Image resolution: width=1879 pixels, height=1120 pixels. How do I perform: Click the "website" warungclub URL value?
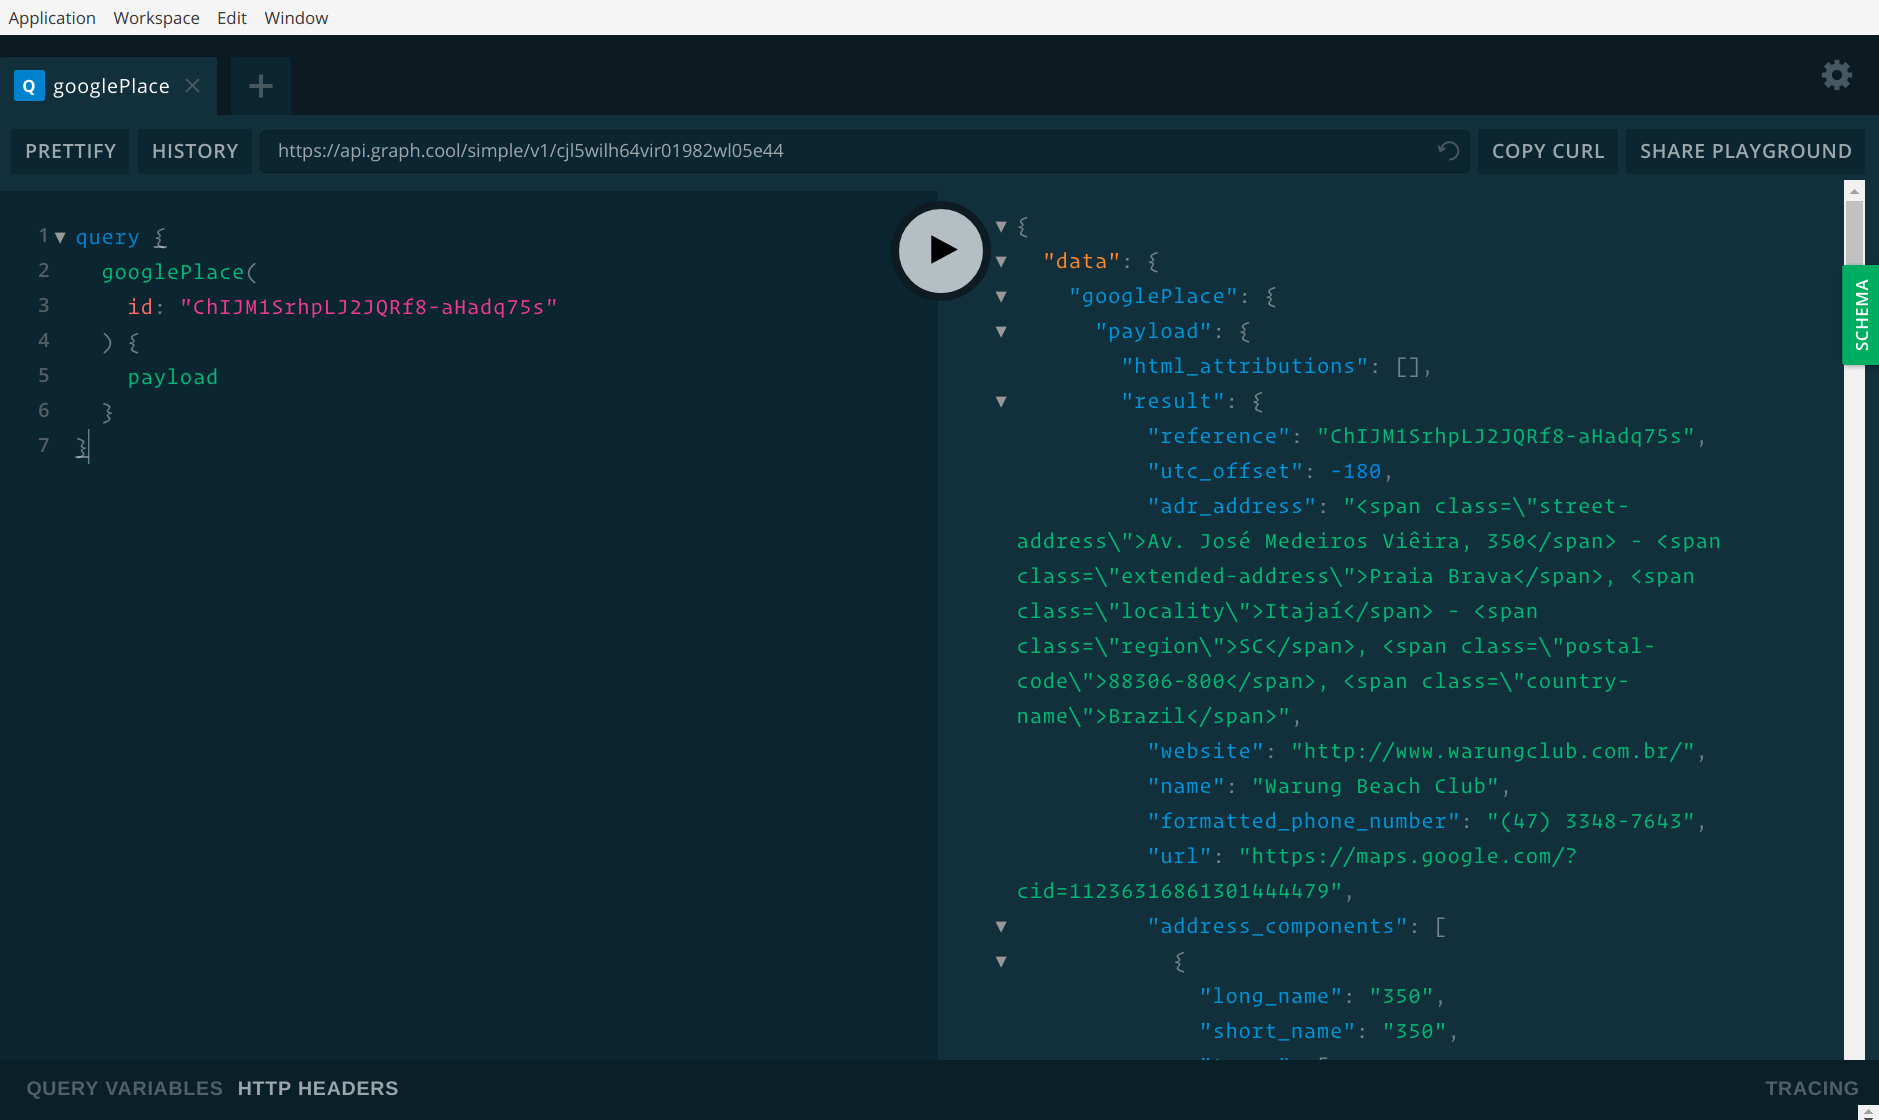pos(1492,751)
